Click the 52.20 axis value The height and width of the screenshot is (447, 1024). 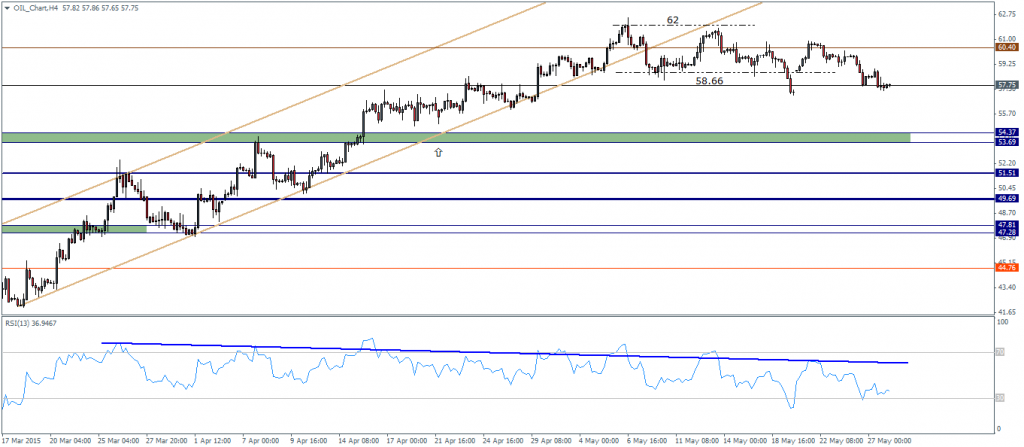(1006, 163)
